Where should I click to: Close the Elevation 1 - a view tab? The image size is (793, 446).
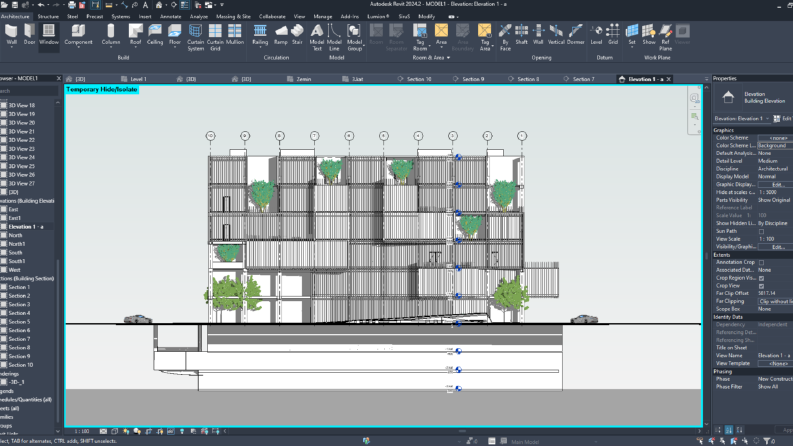(669, 79)
